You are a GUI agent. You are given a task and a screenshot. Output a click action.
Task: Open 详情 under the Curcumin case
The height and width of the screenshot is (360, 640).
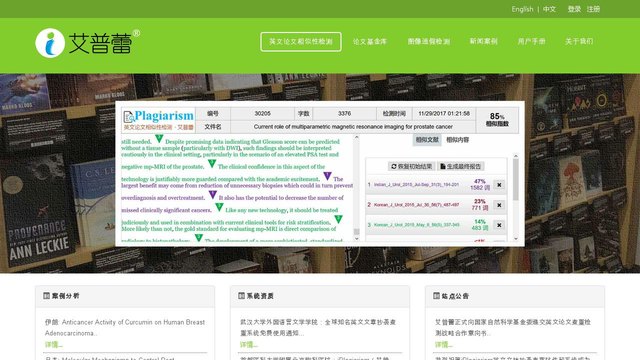[53, 344]
